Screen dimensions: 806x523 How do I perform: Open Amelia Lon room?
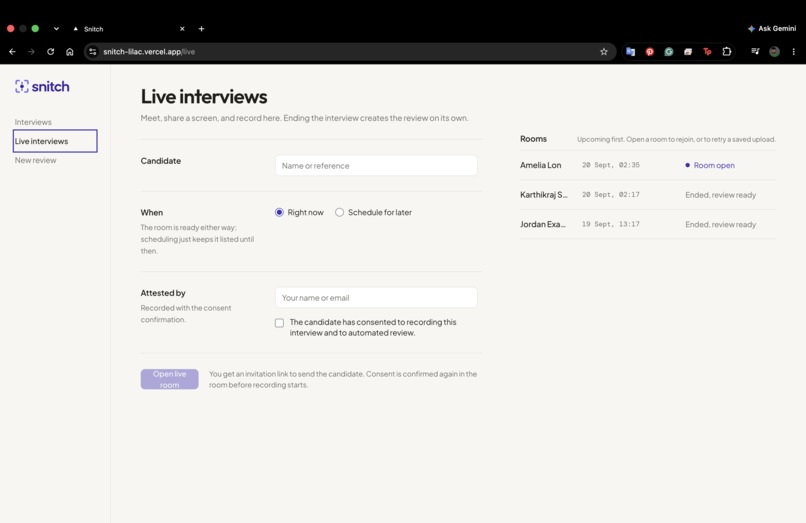coord(648,165)
